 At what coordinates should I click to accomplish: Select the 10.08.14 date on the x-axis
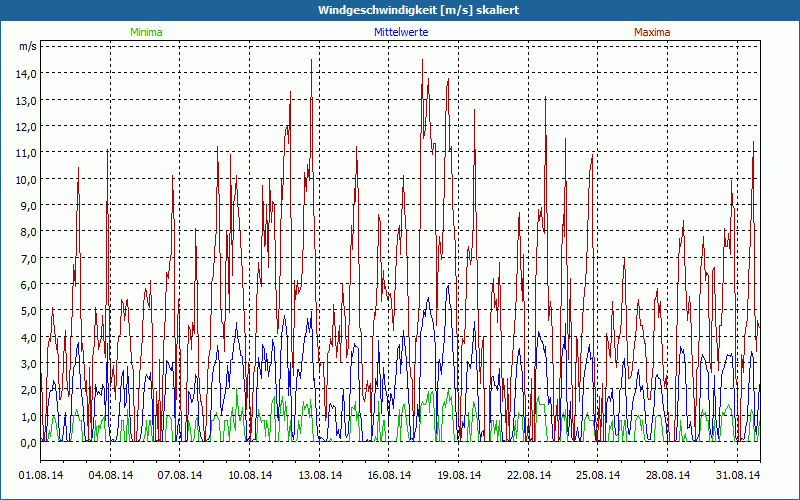coord(250,475)
